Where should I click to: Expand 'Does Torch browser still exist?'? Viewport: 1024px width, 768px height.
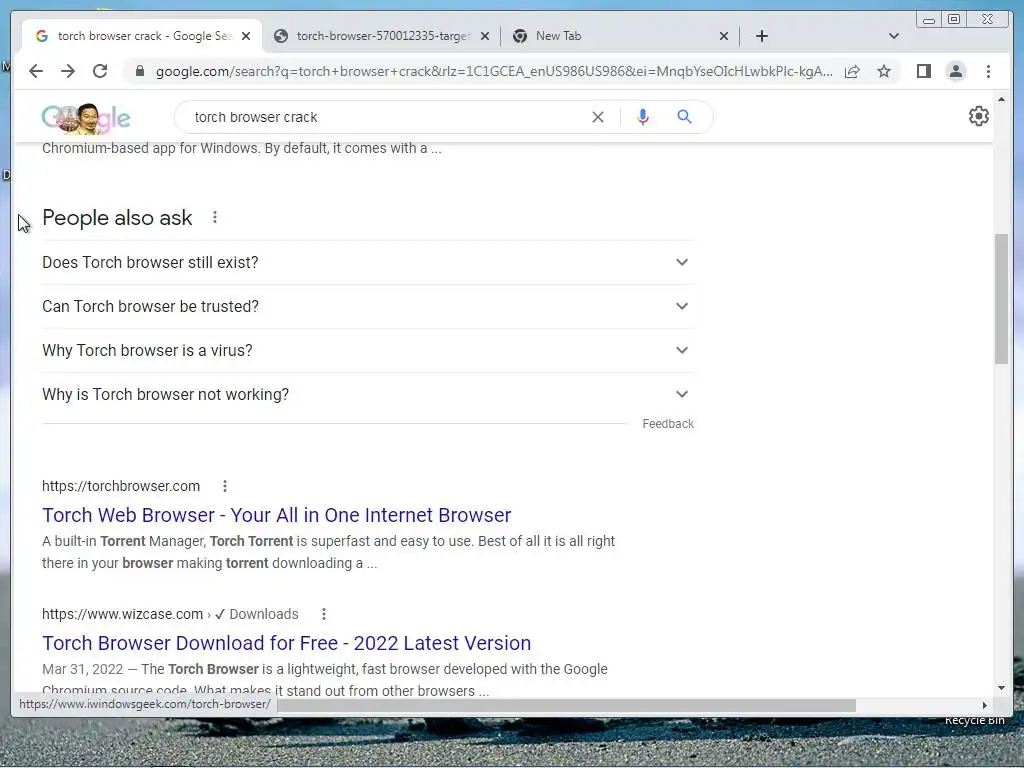pos(367,263)
